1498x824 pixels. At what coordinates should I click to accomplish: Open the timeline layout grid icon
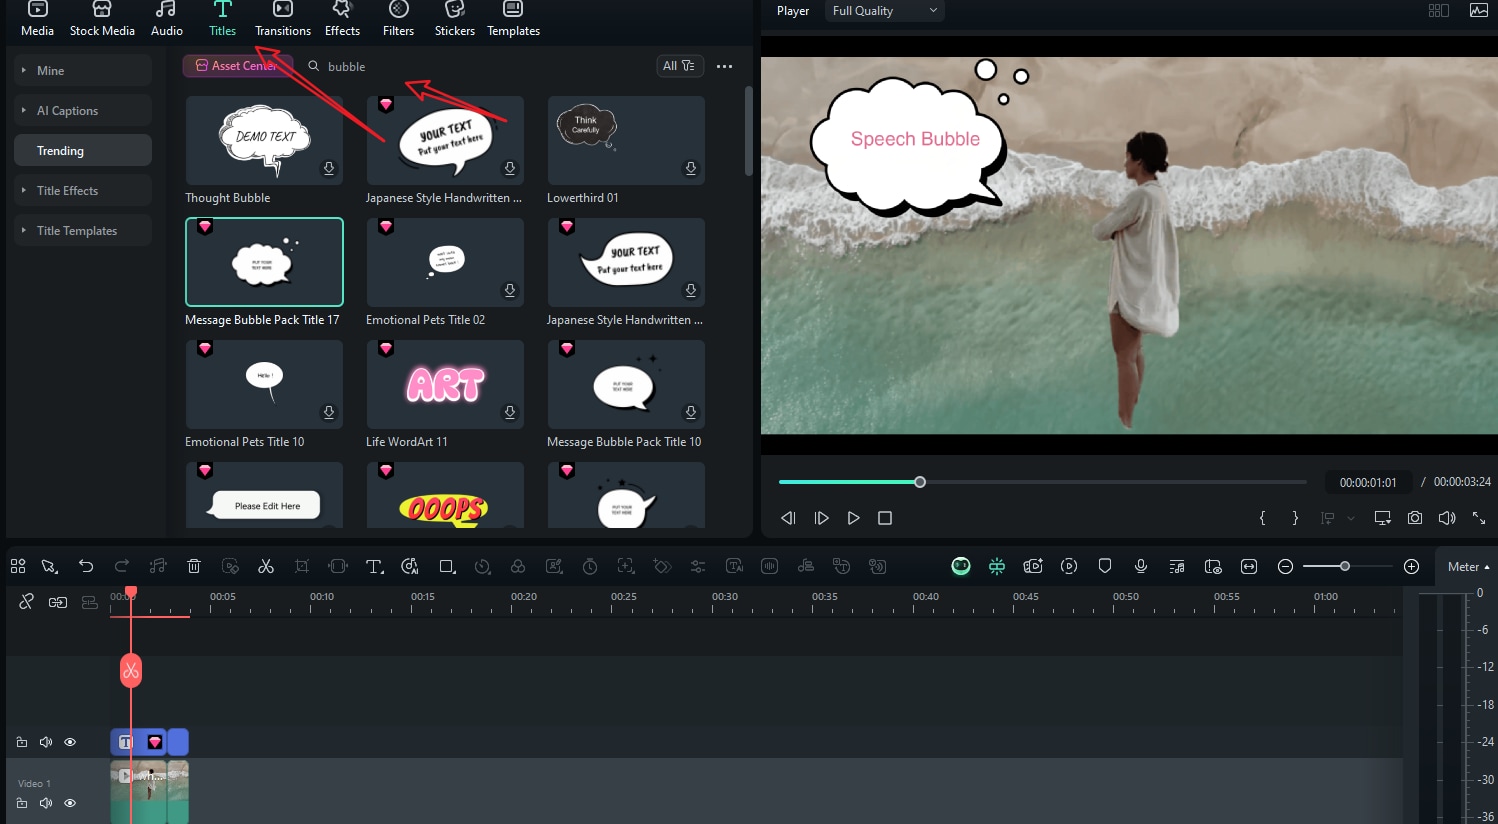(18, 566)
